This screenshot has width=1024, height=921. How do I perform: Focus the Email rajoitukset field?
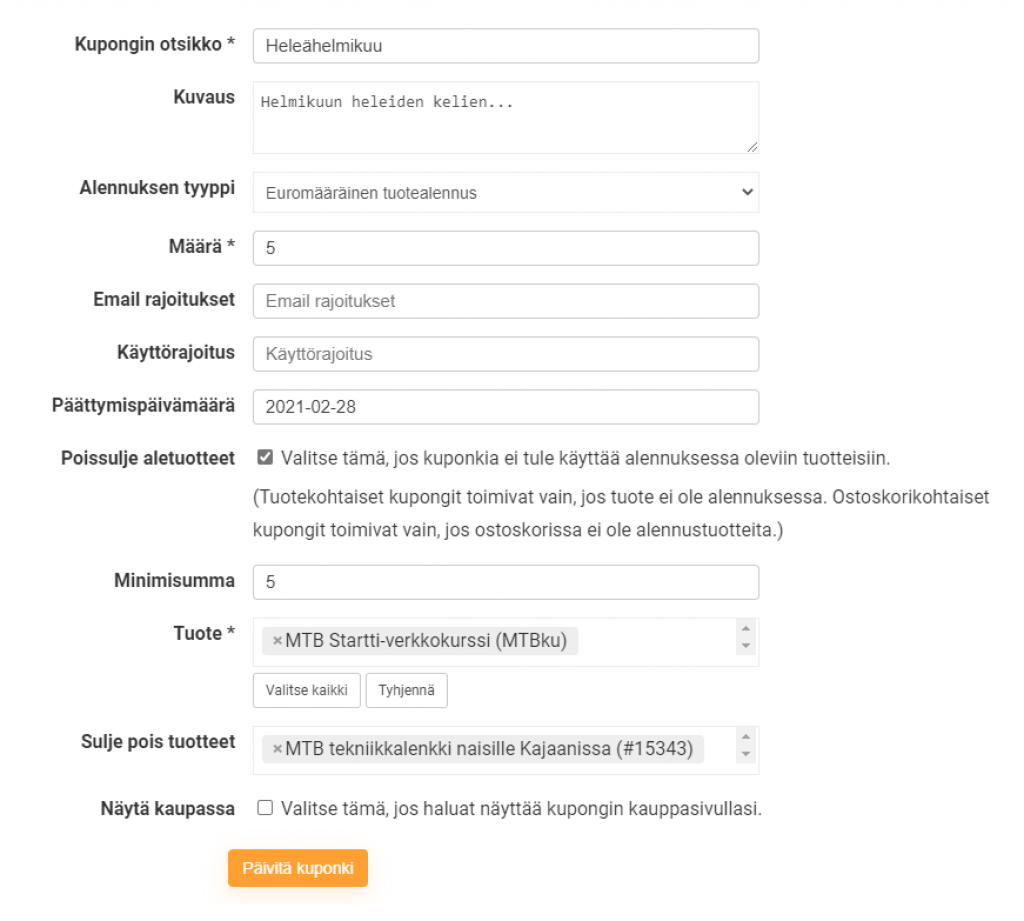(505, 301)
